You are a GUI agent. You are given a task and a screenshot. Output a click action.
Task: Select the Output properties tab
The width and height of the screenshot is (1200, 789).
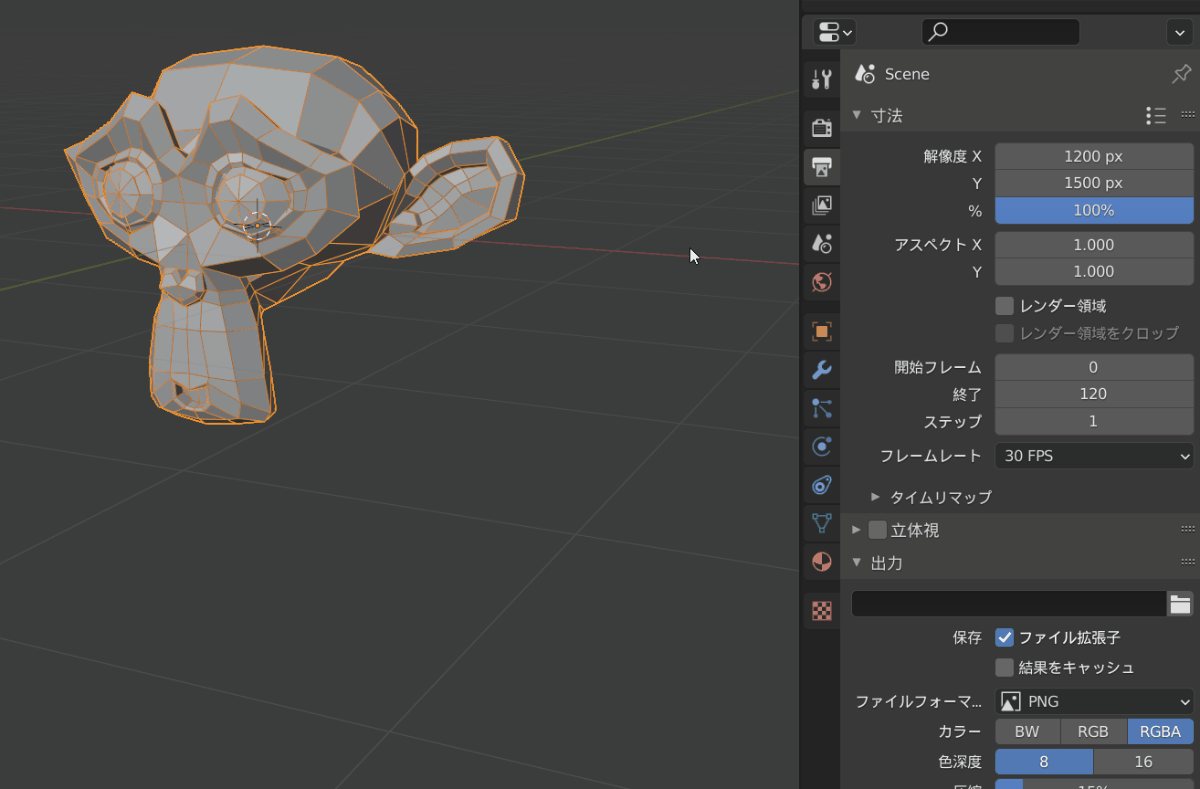coord(822,166)
